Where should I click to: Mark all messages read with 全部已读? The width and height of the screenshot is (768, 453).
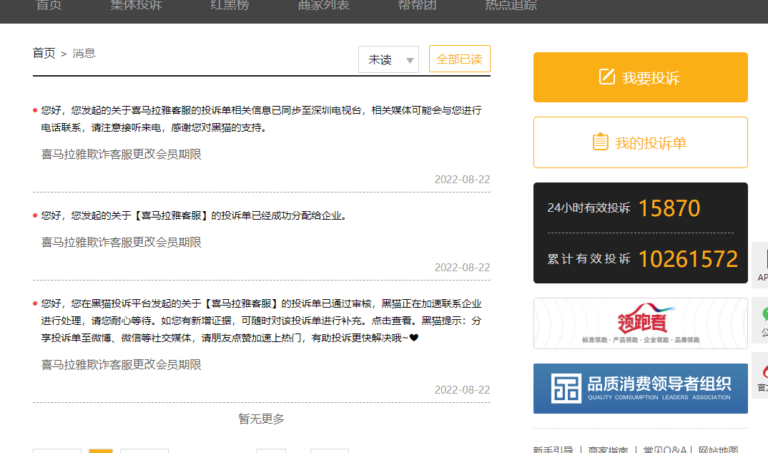pos(460,60)
